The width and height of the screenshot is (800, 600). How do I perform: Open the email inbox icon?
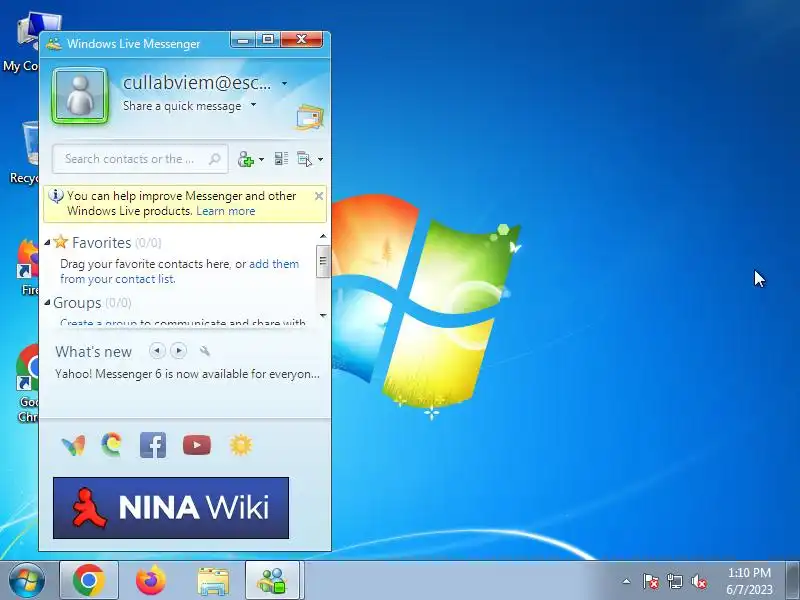pos(310,117)
